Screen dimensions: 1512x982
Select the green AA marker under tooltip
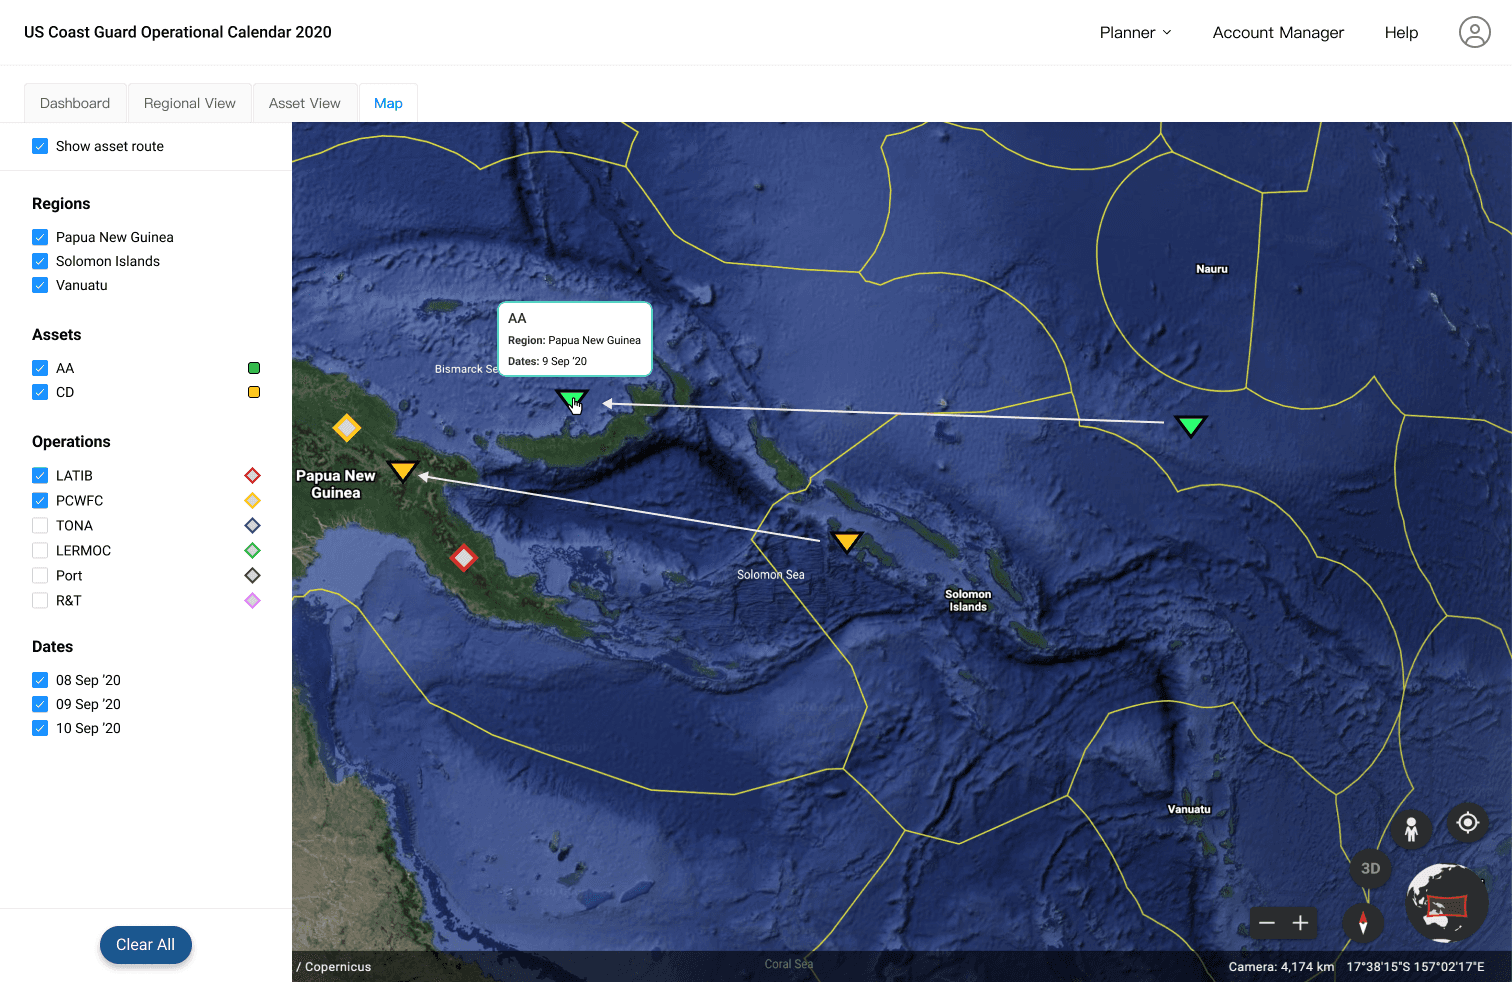[572, 400]
